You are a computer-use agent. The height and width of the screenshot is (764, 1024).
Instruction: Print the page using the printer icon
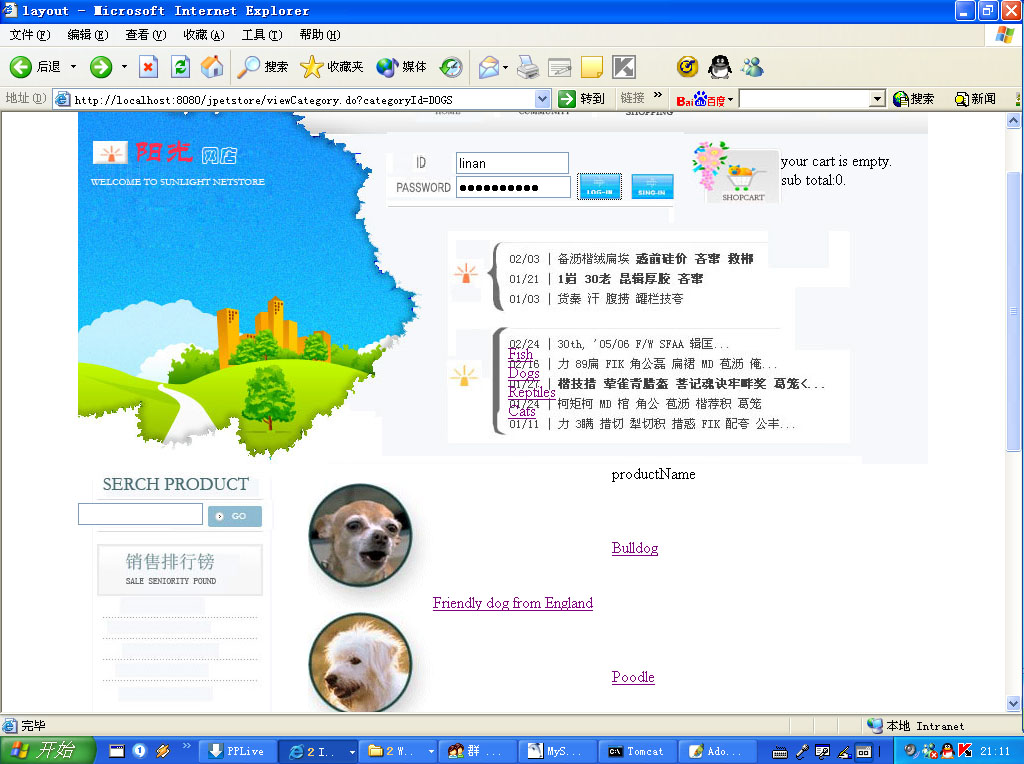[528, 67]
